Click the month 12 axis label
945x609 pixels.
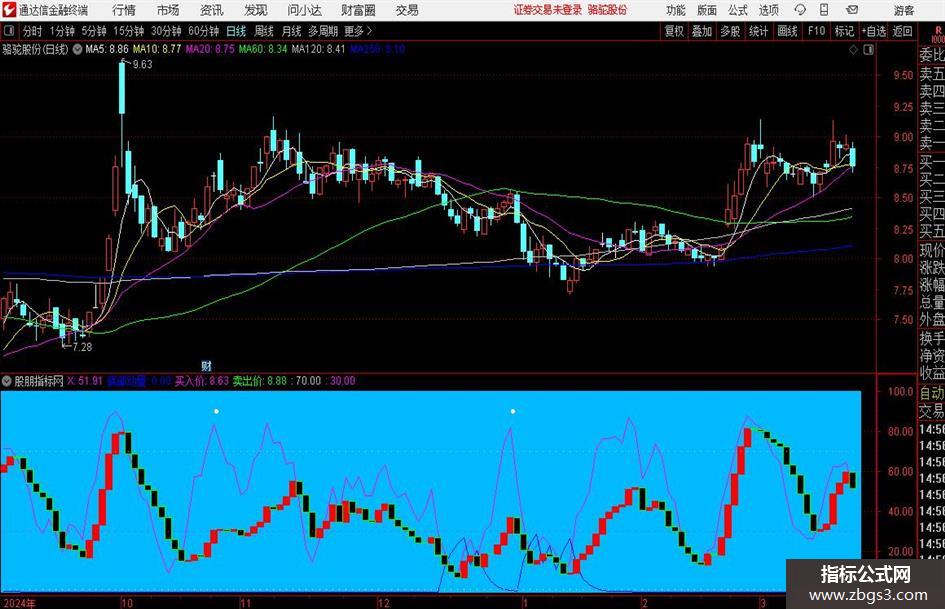[x=383, y=603]
